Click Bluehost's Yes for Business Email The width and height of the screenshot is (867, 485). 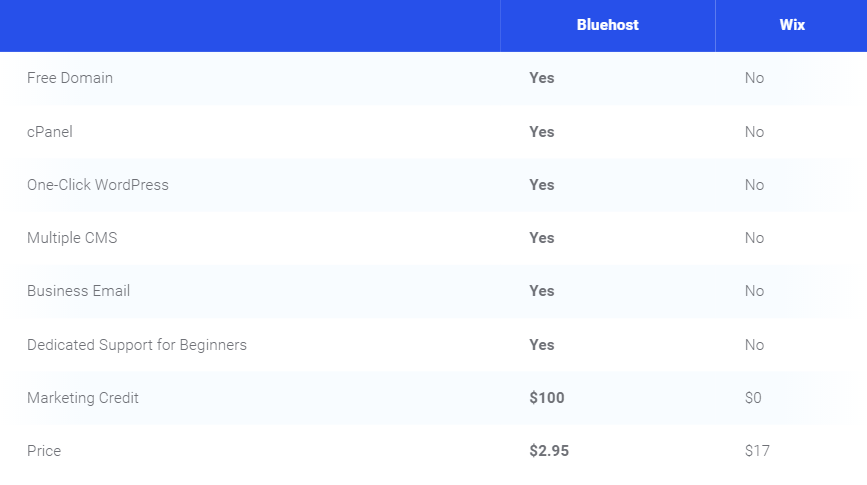pos(542,291)
